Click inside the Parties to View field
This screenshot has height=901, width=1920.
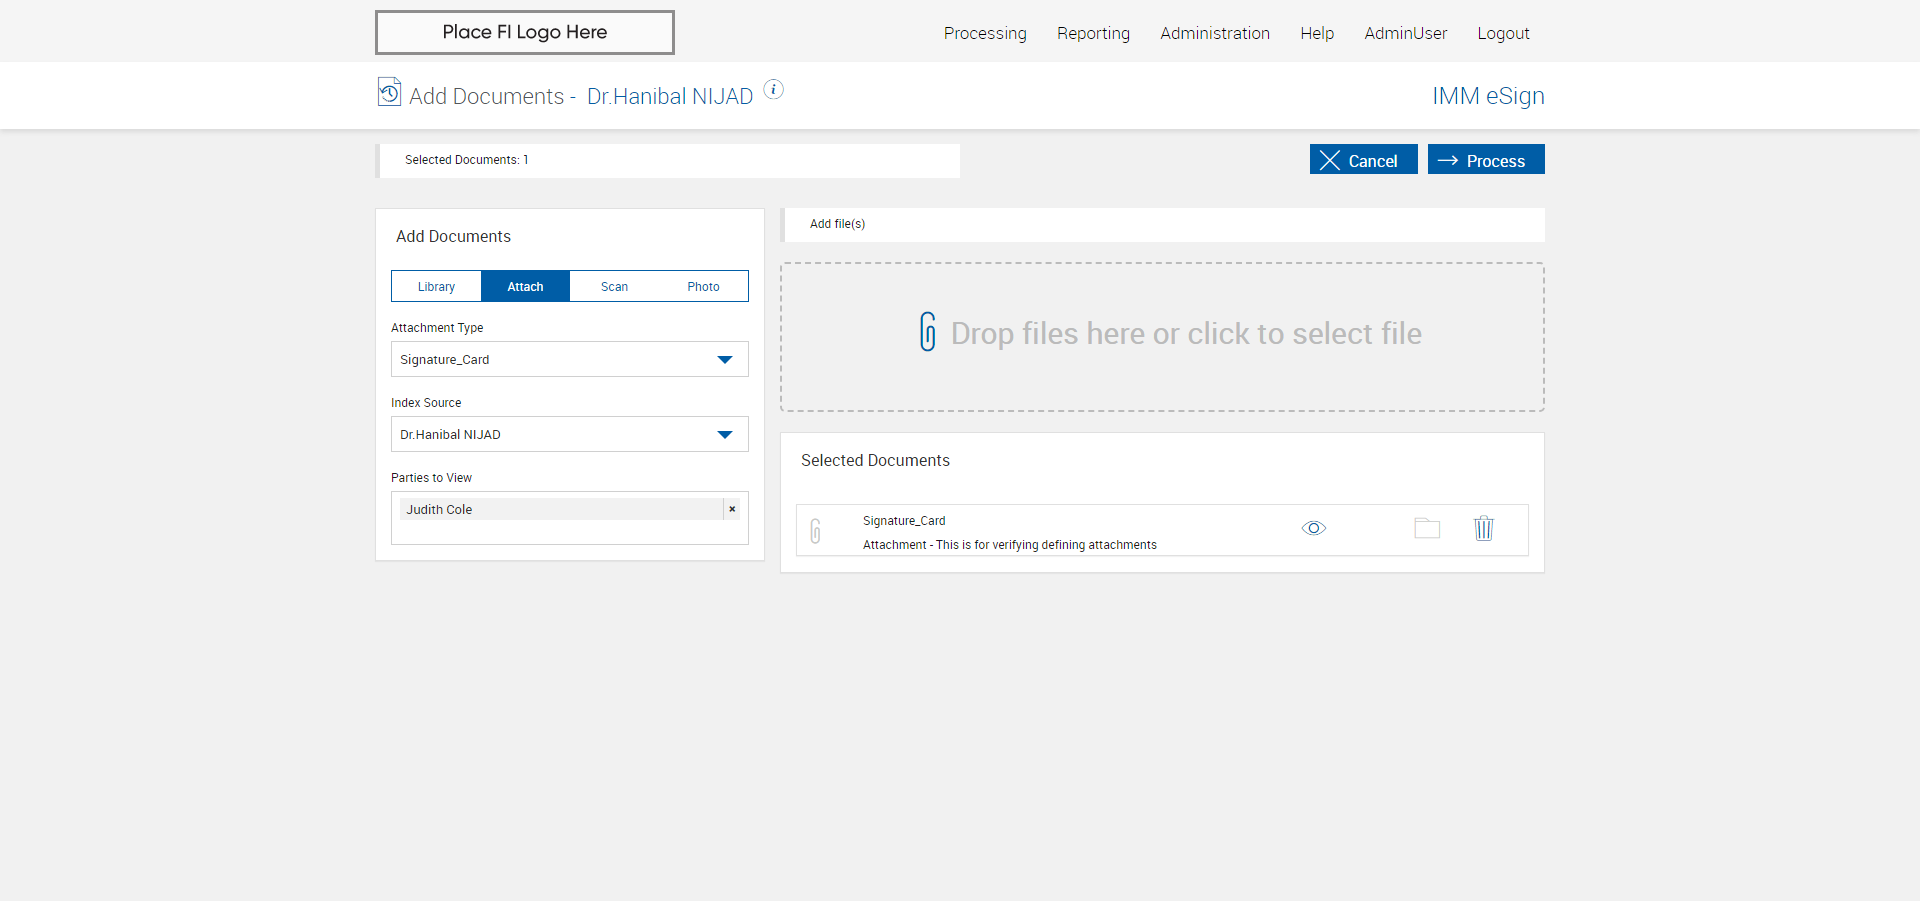click(x=569, y=532)
